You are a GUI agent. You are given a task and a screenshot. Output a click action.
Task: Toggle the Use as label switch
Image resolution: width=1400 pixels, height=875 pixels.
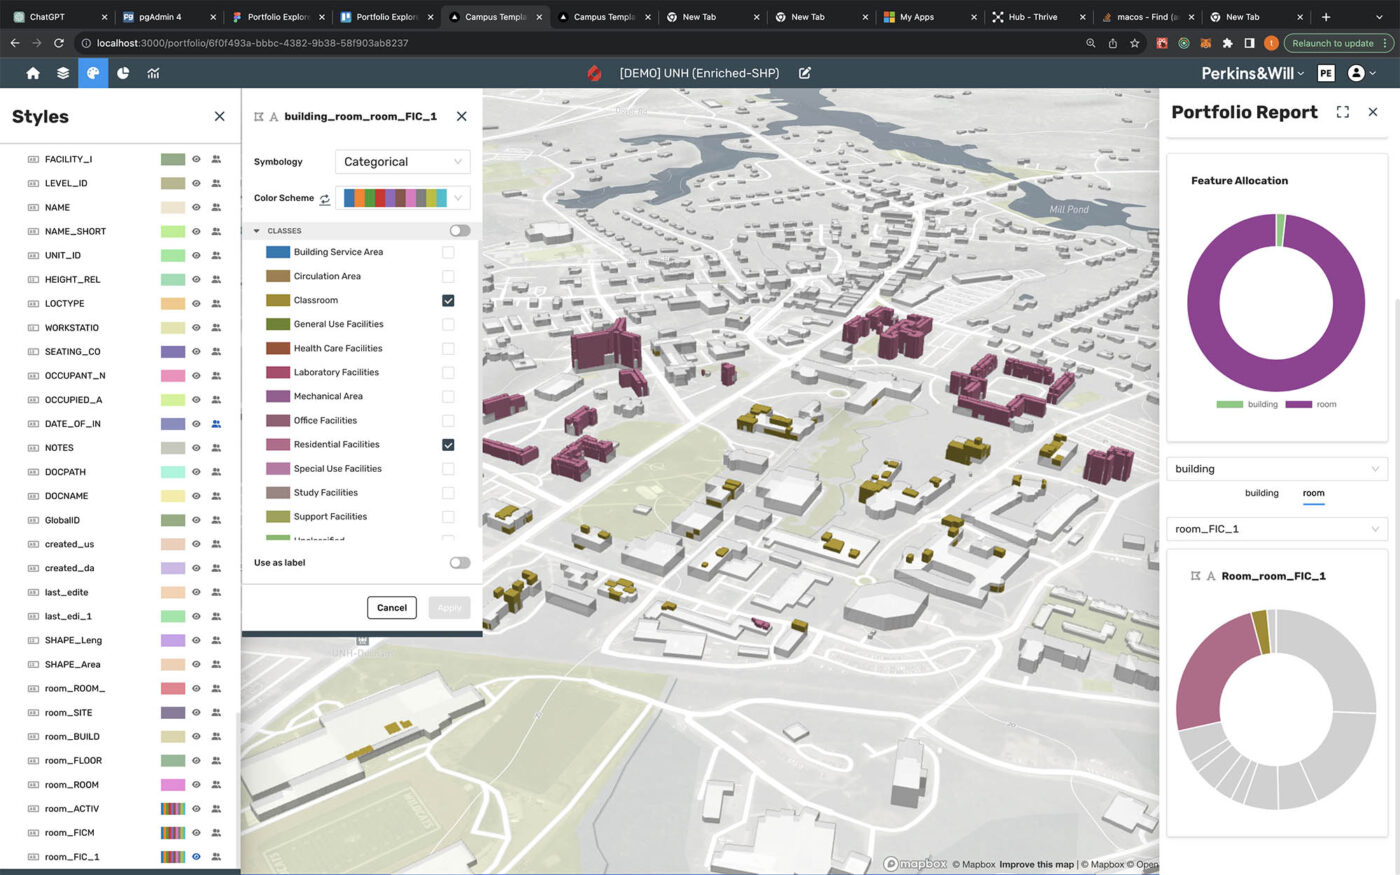tap(459, 563)
